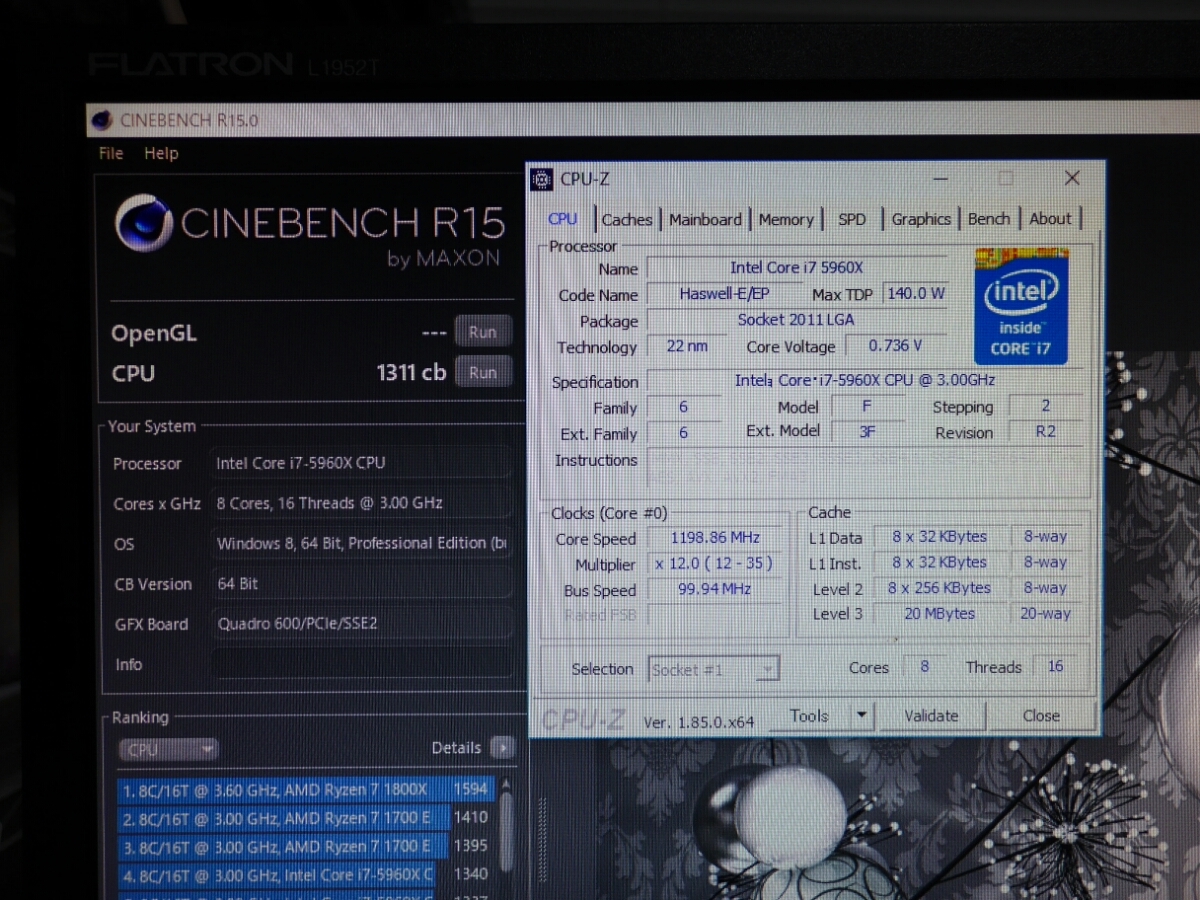Screen dimensions: 1200x900
Task: Click the Processor field Intel Core i7-5960X CPU
Action: pyautogui.click(x=361, y=463)
